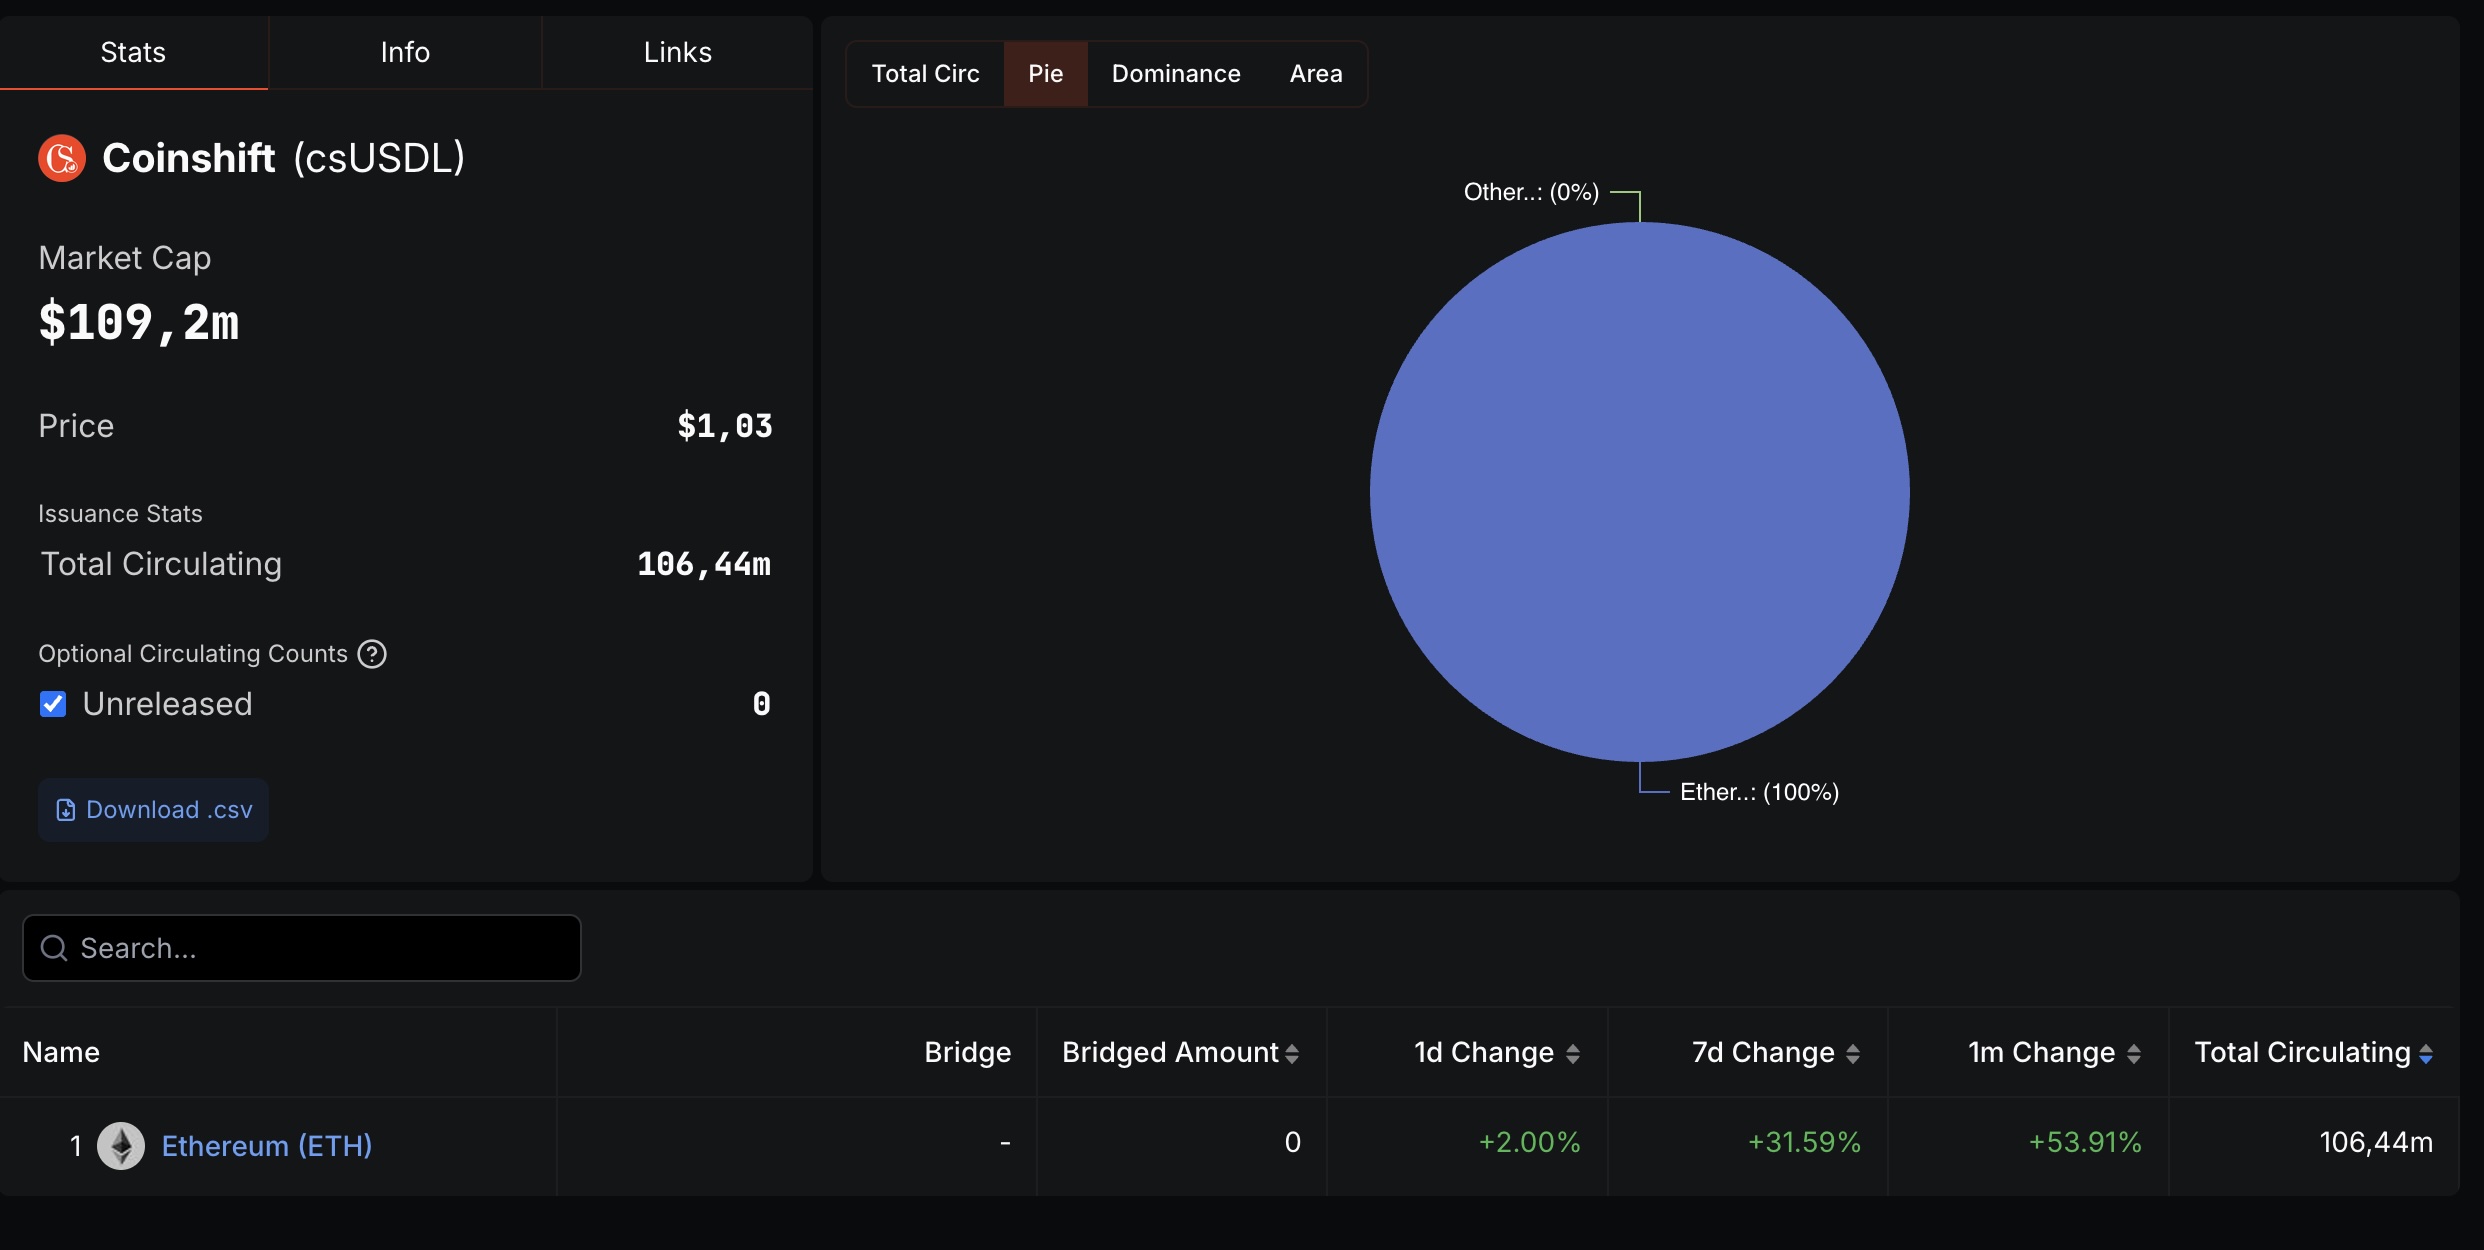
Task: Click the Name column header
Action: pos(61,1052)
